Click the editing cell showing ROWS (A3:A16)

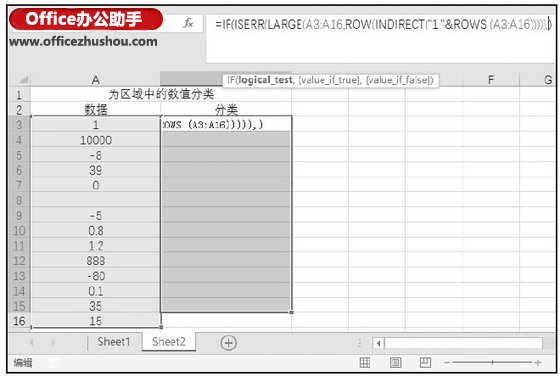[226, 124]
